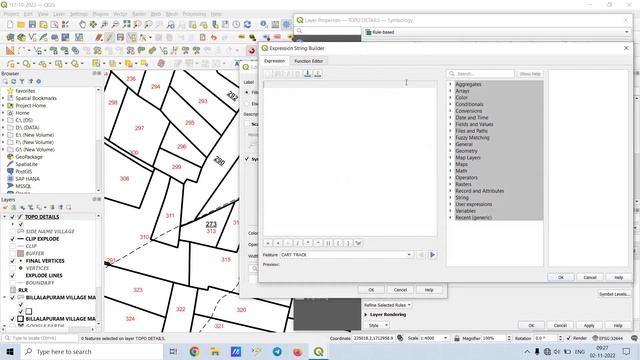Select the Zoom In magnifier tool
The width and height of the screenshot is (640, 360).
point(104,25)
